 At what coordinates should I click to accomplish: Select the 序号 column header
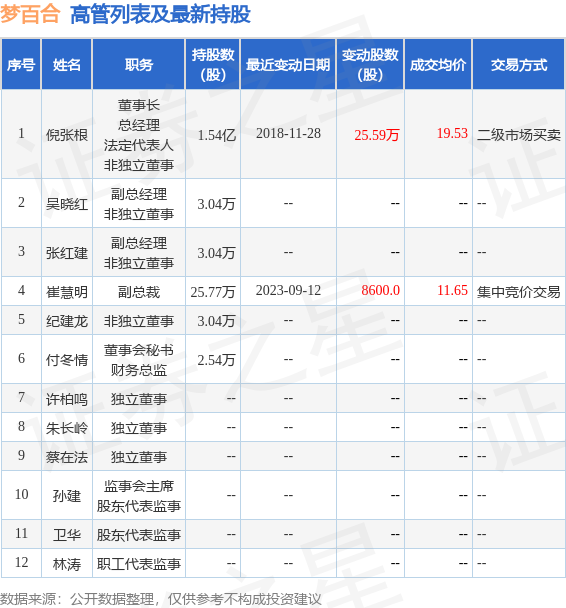21,64
